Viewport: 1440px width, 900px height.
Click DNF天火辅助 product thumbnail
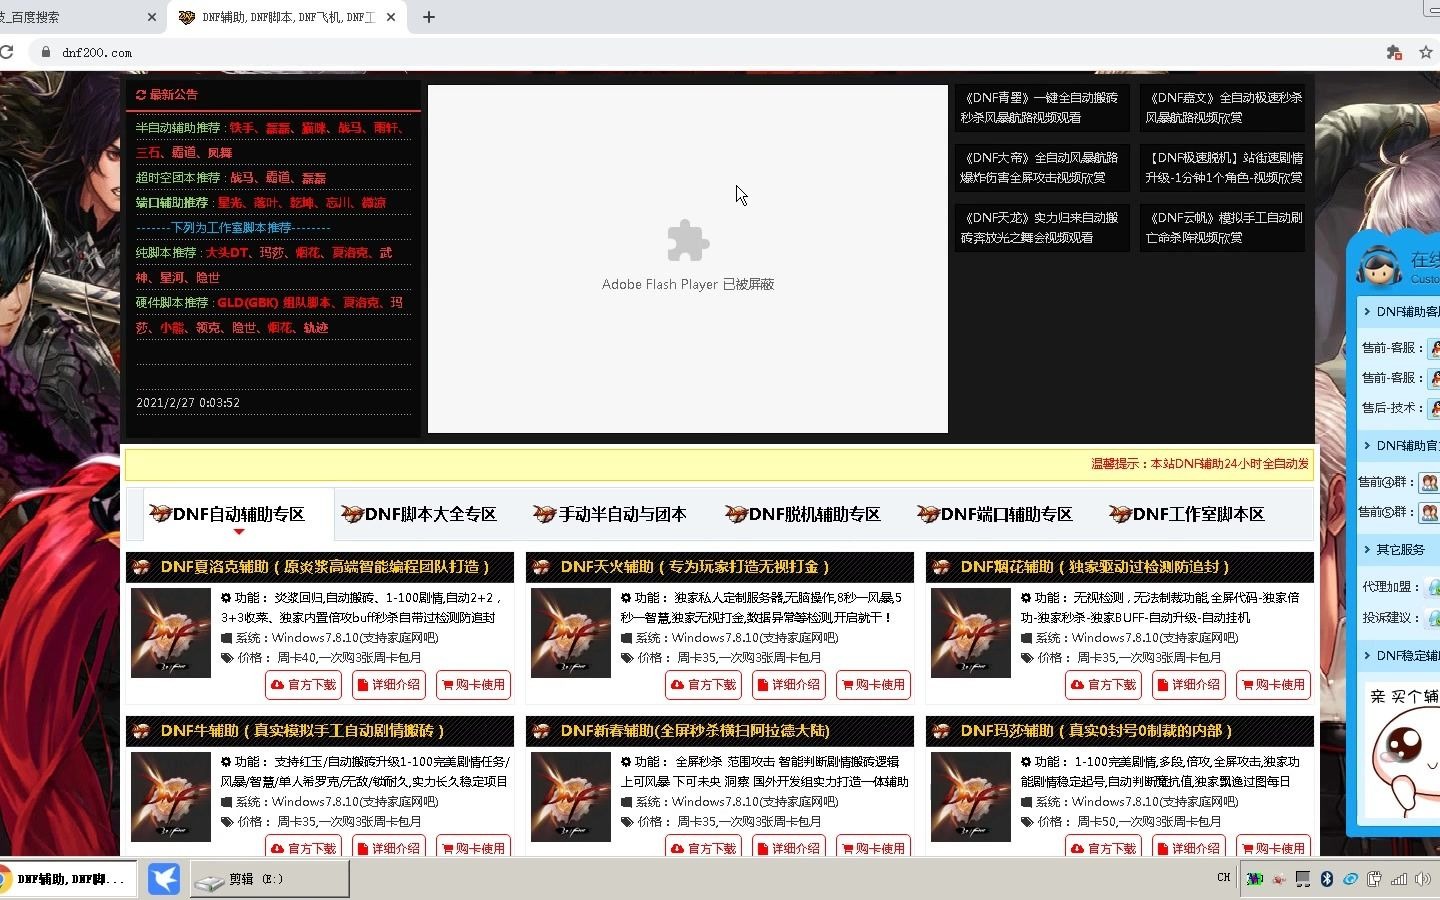click(571, 633)
